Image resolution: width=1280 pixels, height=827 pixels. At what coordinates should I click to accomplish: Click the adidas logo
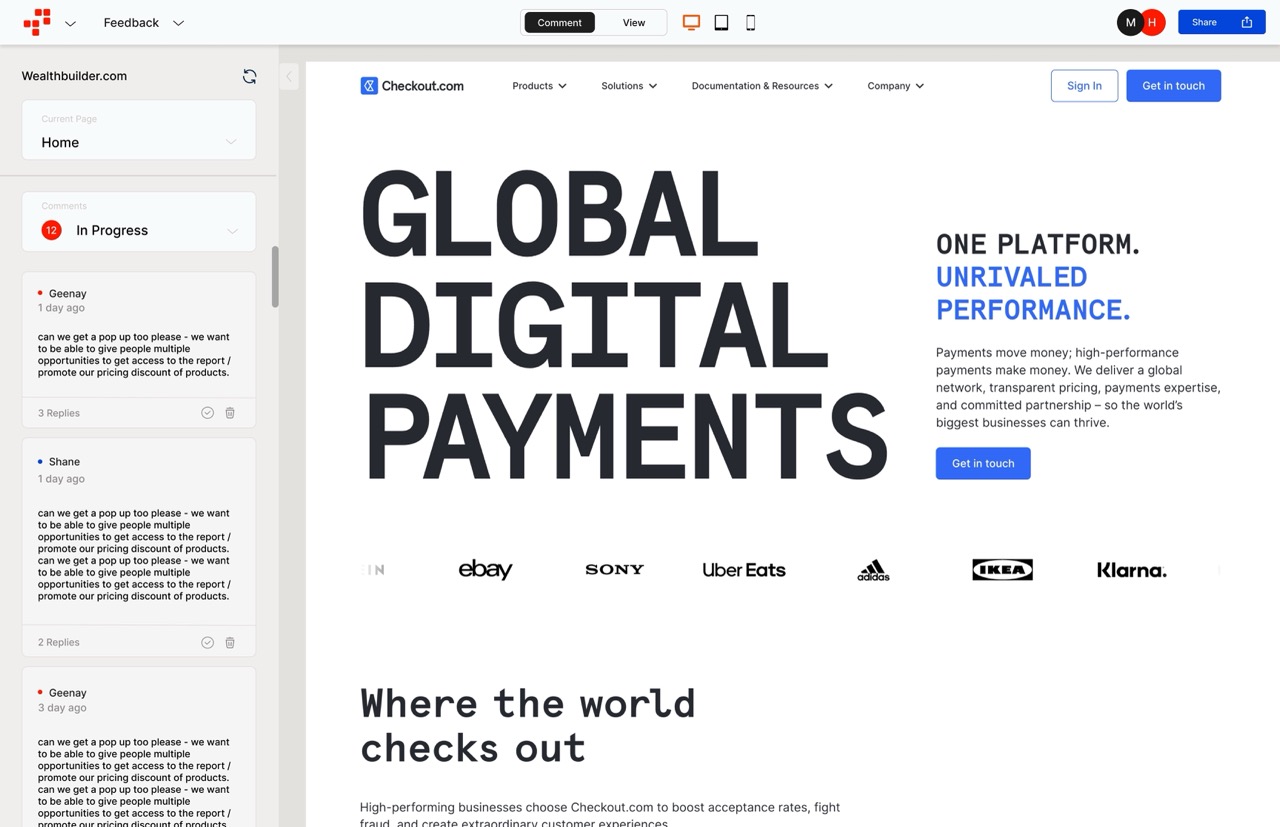coord(873,570)
